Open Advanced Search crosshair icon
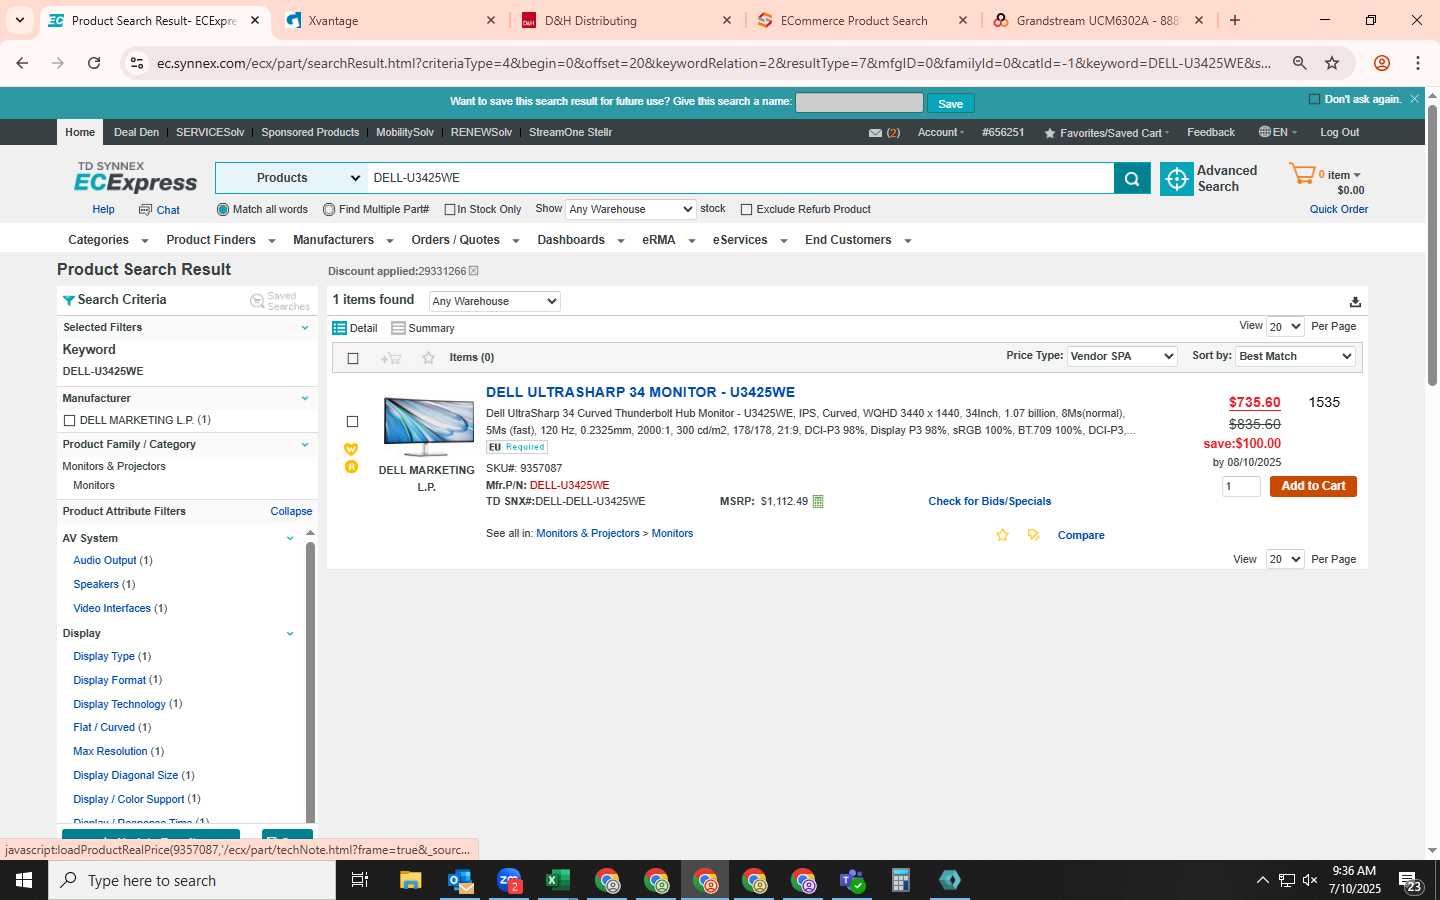 1177,179
